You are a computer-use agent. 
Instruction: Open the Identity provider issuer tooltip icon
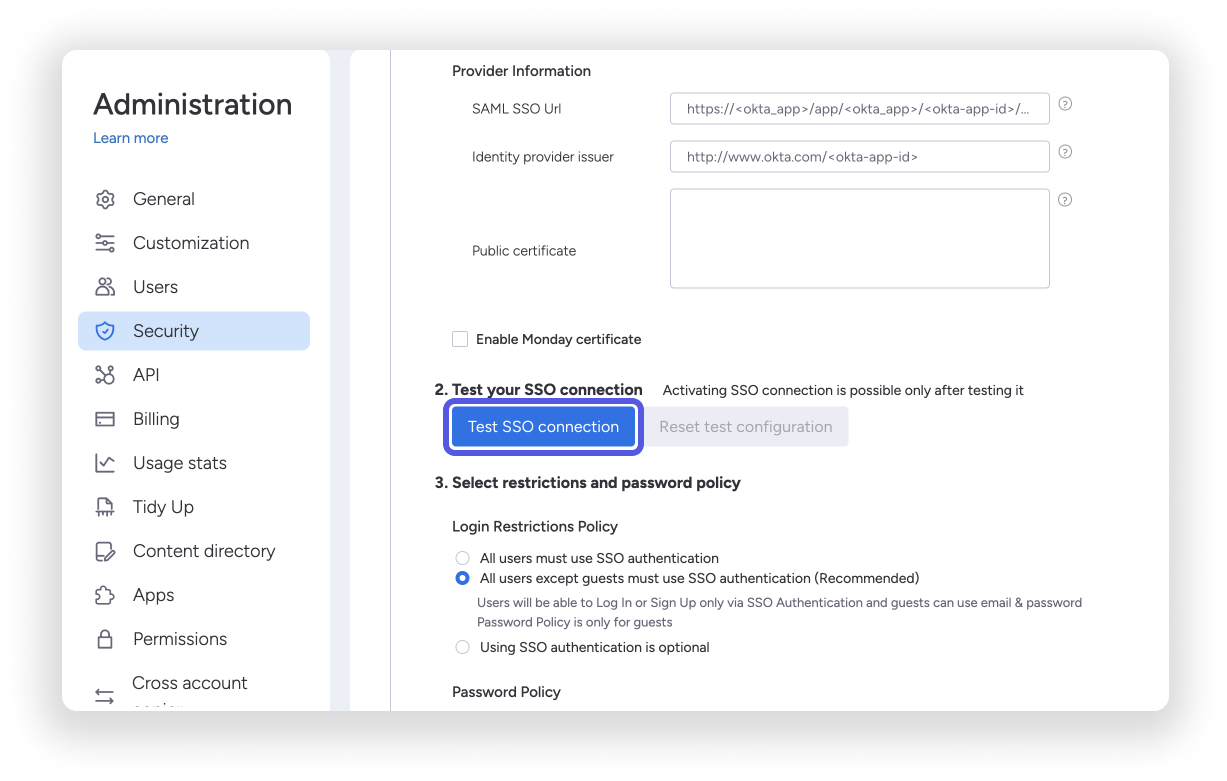coord(1065,152)
